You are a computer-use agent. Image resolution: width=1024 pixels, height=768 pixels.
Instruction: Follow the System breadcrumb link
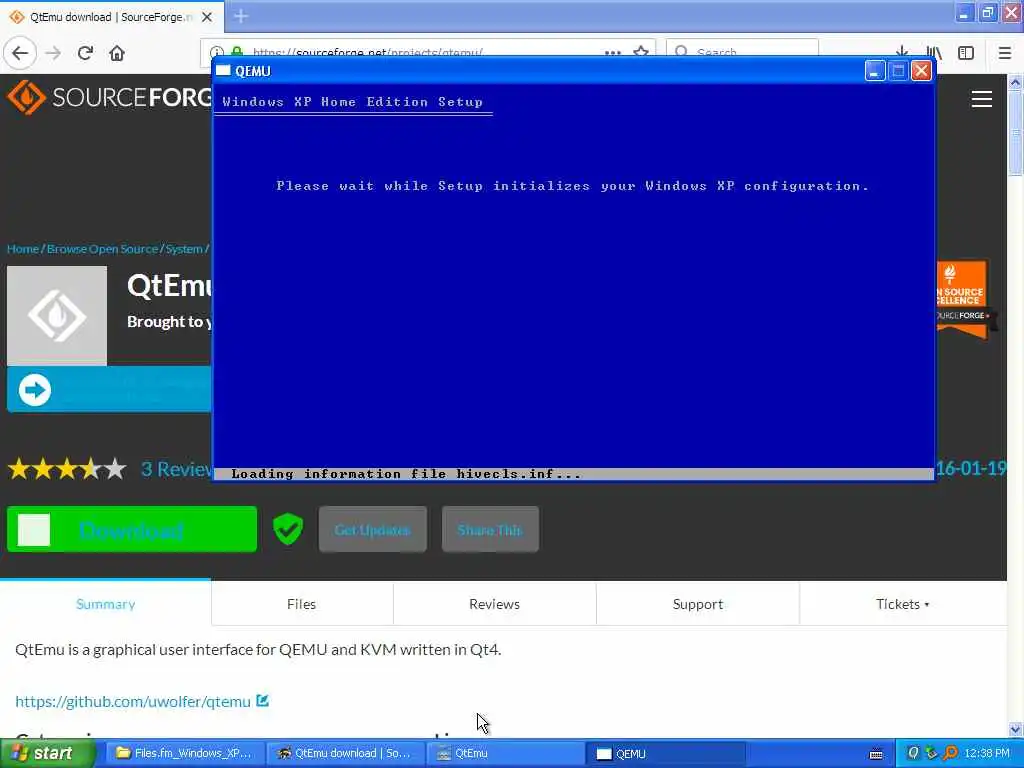click(x=184, y=249)
